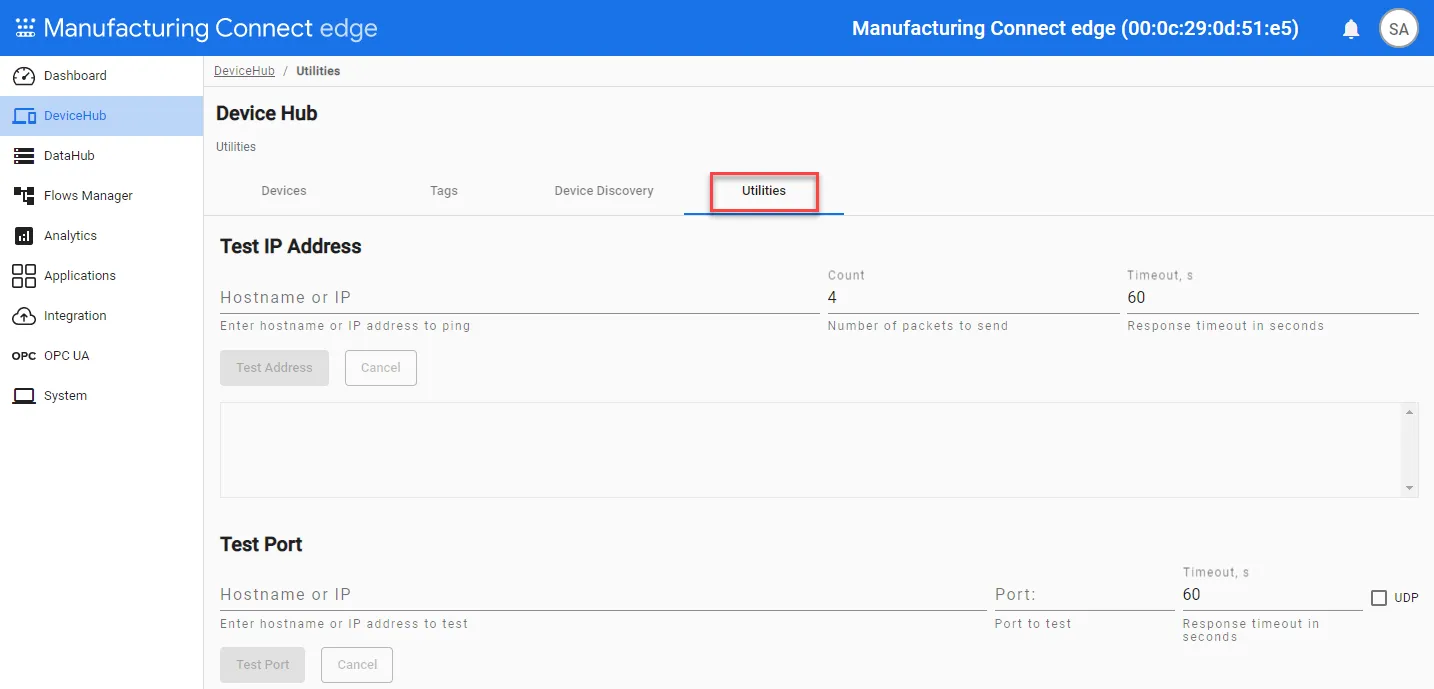The image size is (1434, 689).
Task: Focus the Test IP Address hostname field
Action: (x=520, y=298)
